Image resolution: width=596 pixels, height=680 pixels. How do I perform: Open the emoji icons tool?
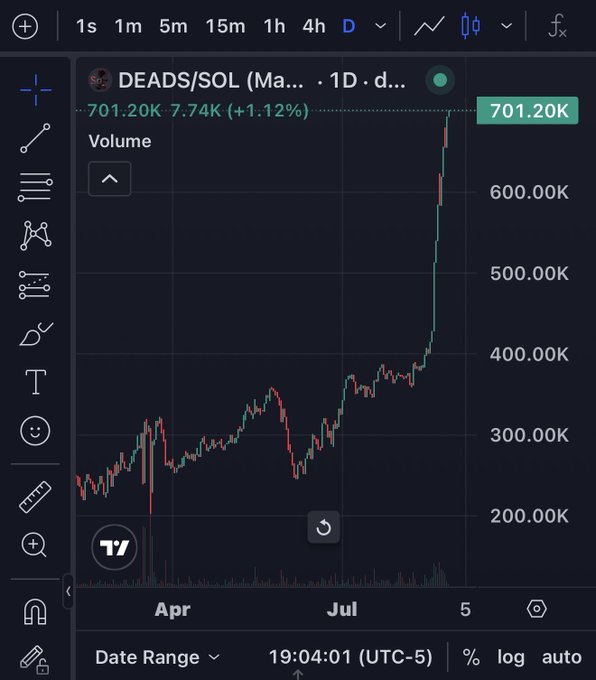click(35, 431)
